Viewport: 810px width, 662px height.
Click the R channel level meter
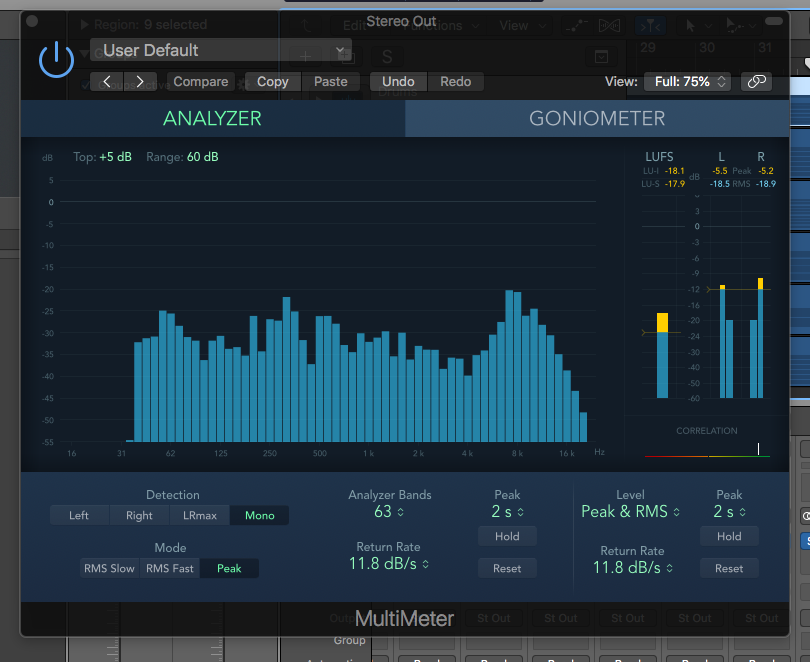756,338
